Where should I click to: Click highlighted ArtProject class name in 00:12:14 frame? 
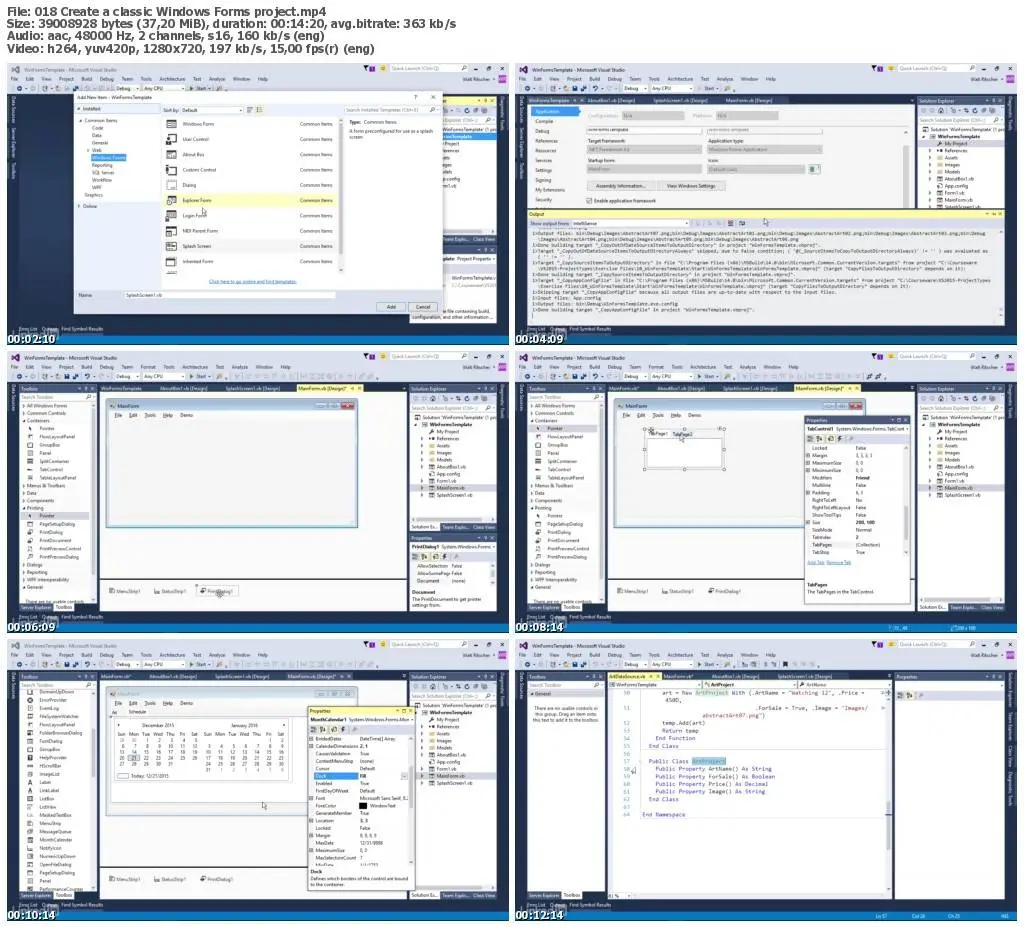(709, 762)
